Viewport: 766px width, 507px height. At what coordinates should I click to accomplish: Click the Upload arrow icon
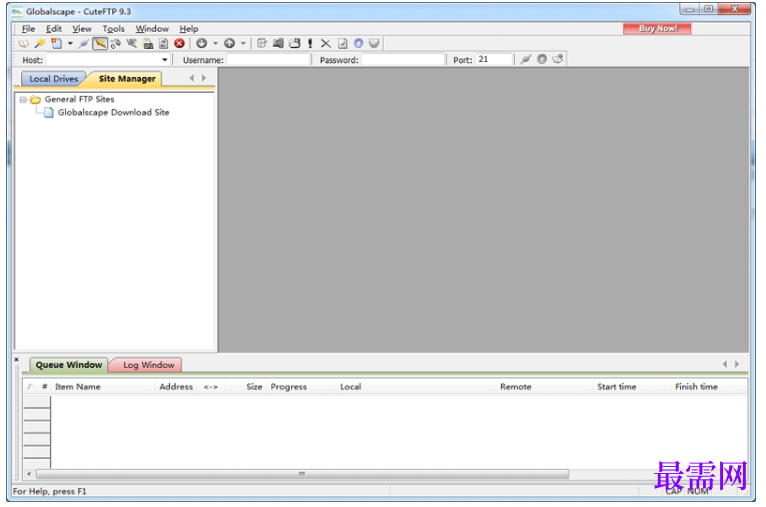point(230,43)
